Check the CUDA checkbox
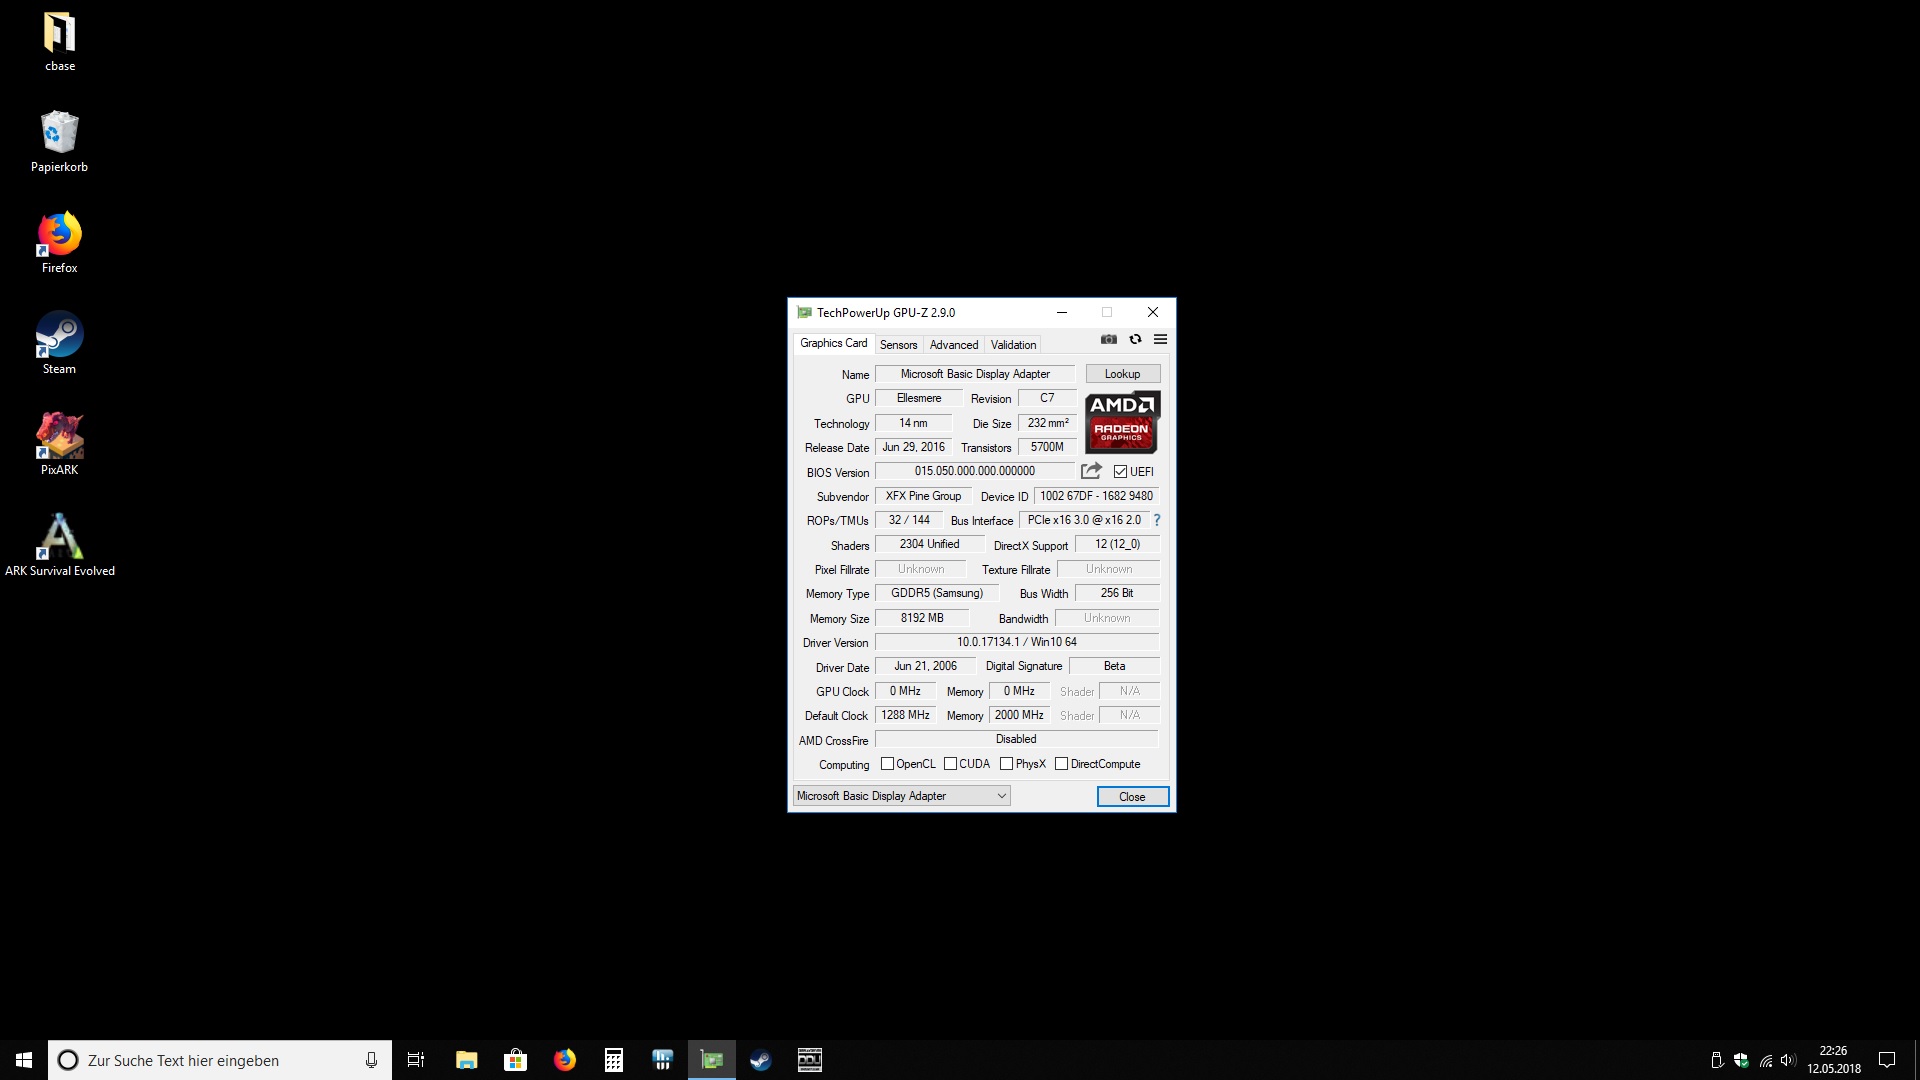Image resolution: width=1920 pixels, height=1080 pixels. pos(950,764)
